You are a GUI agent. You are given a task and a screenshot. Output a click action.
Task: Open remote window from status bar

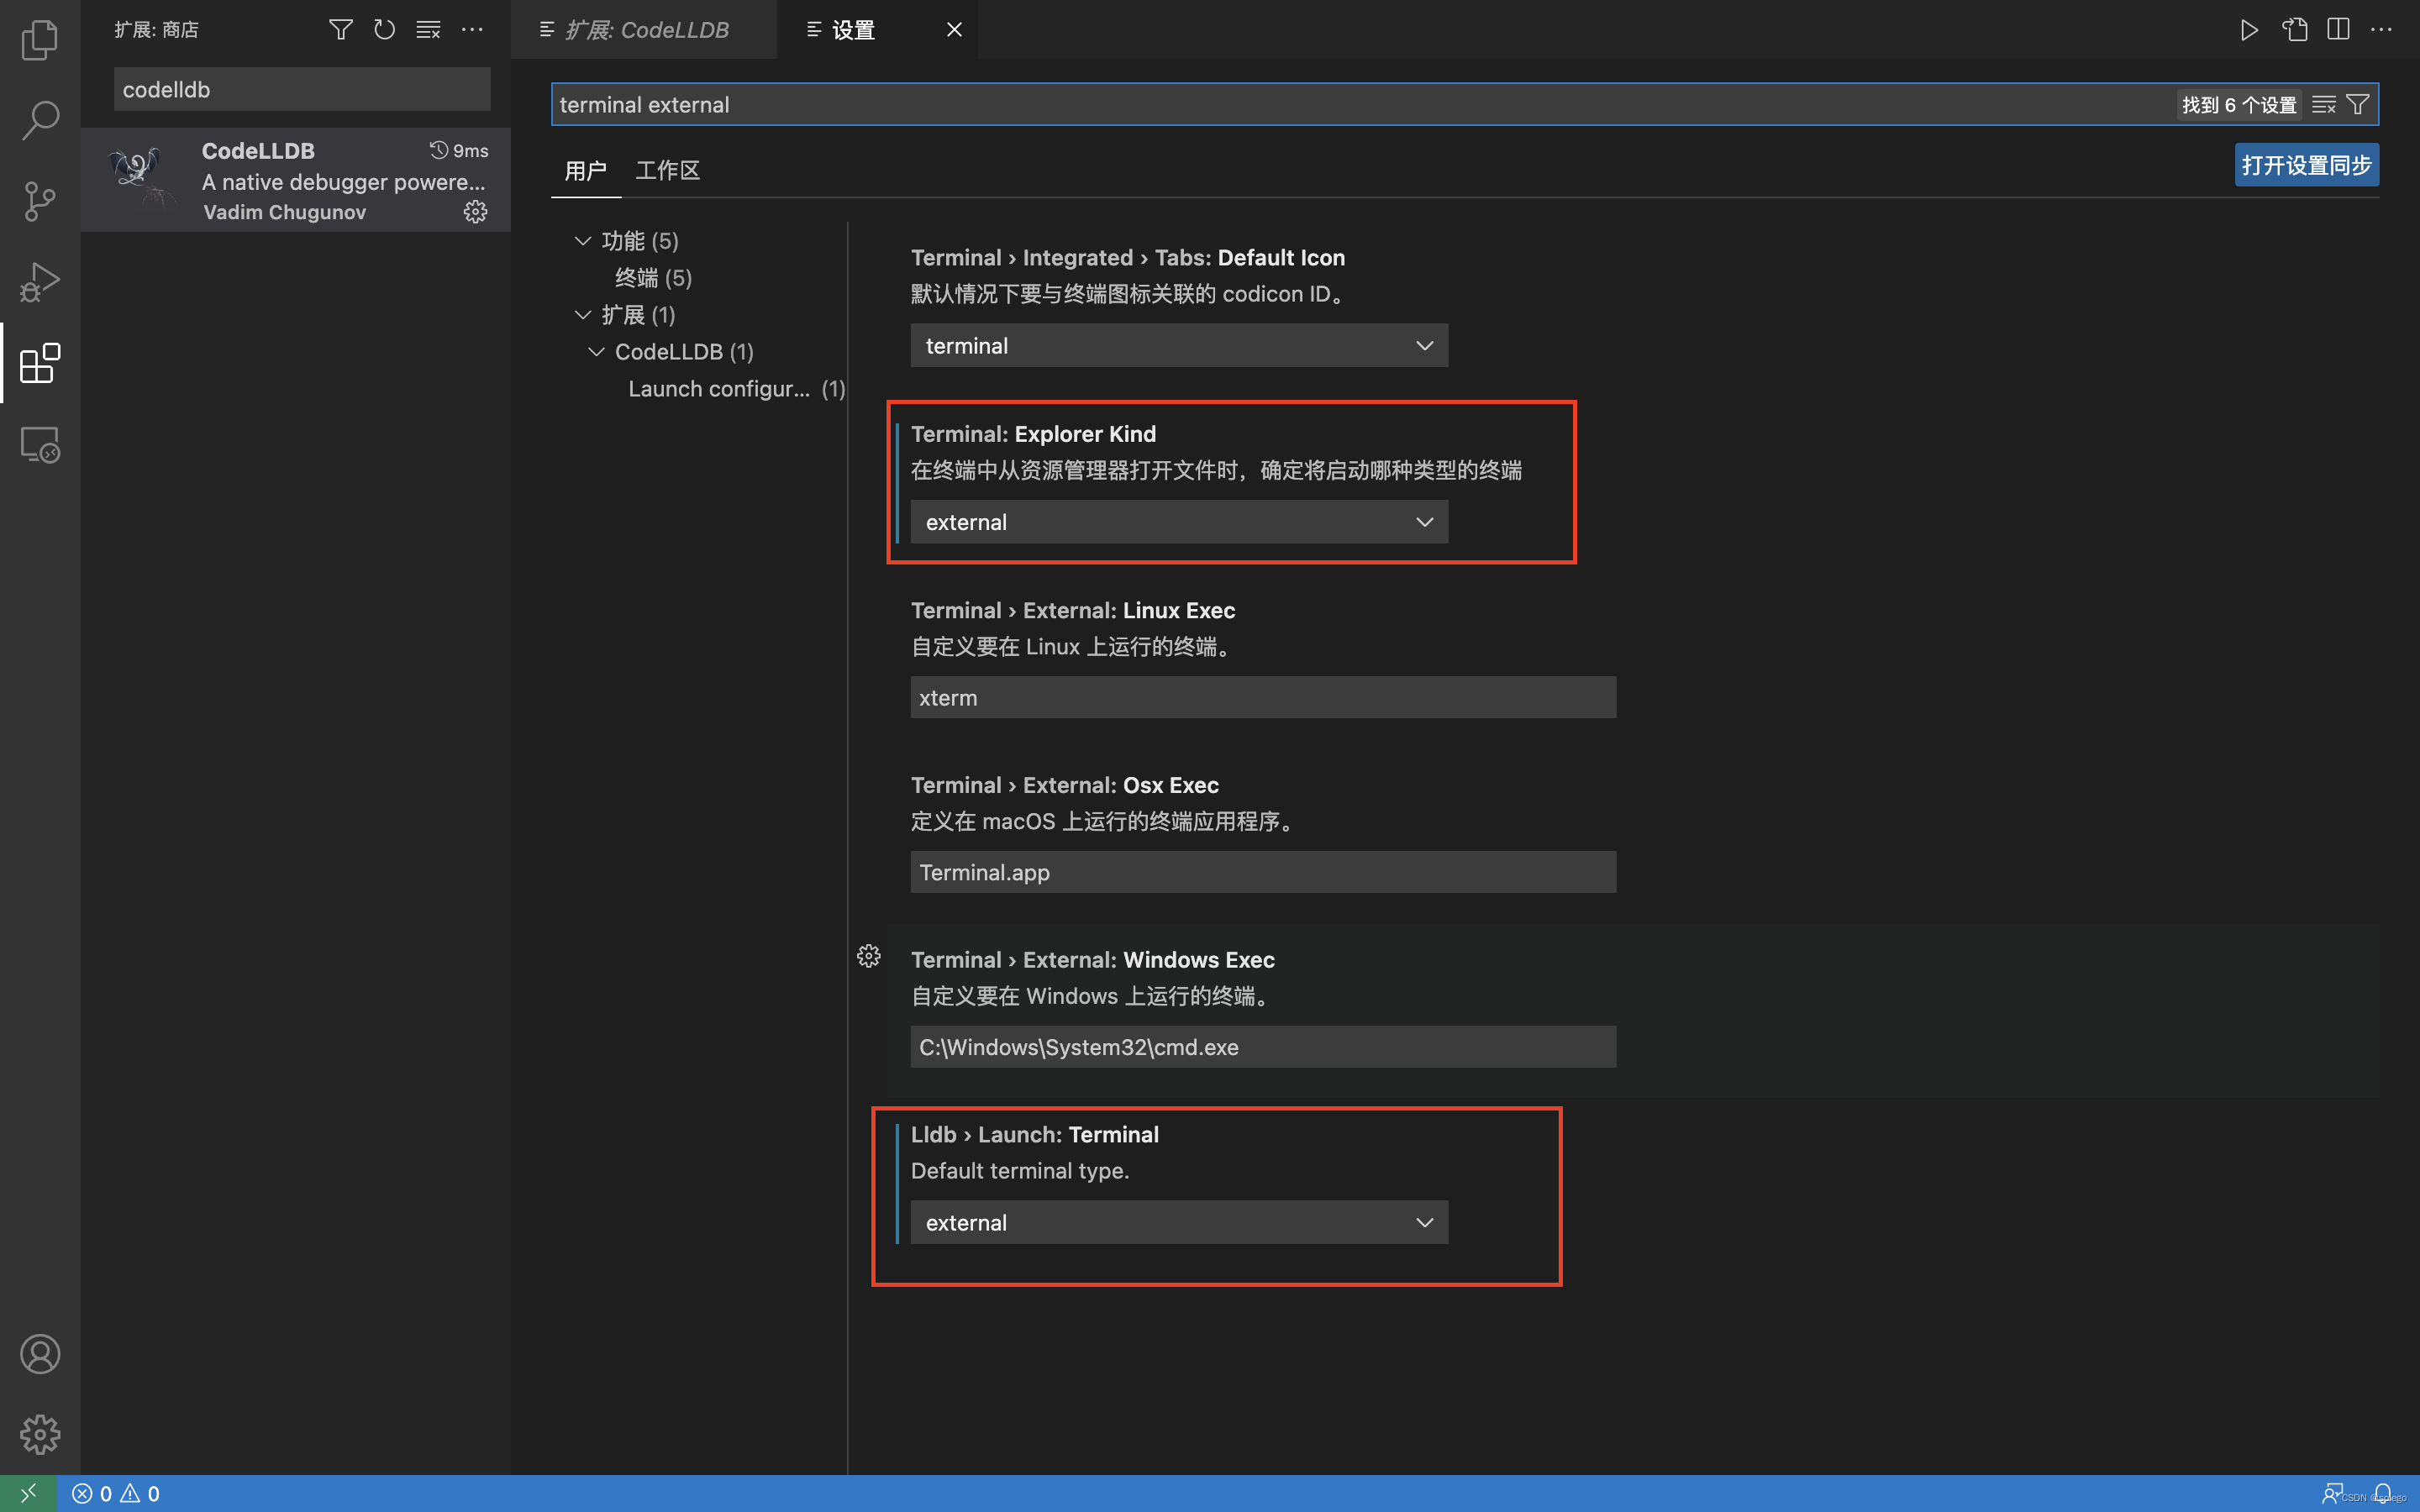pos(28,1493)
